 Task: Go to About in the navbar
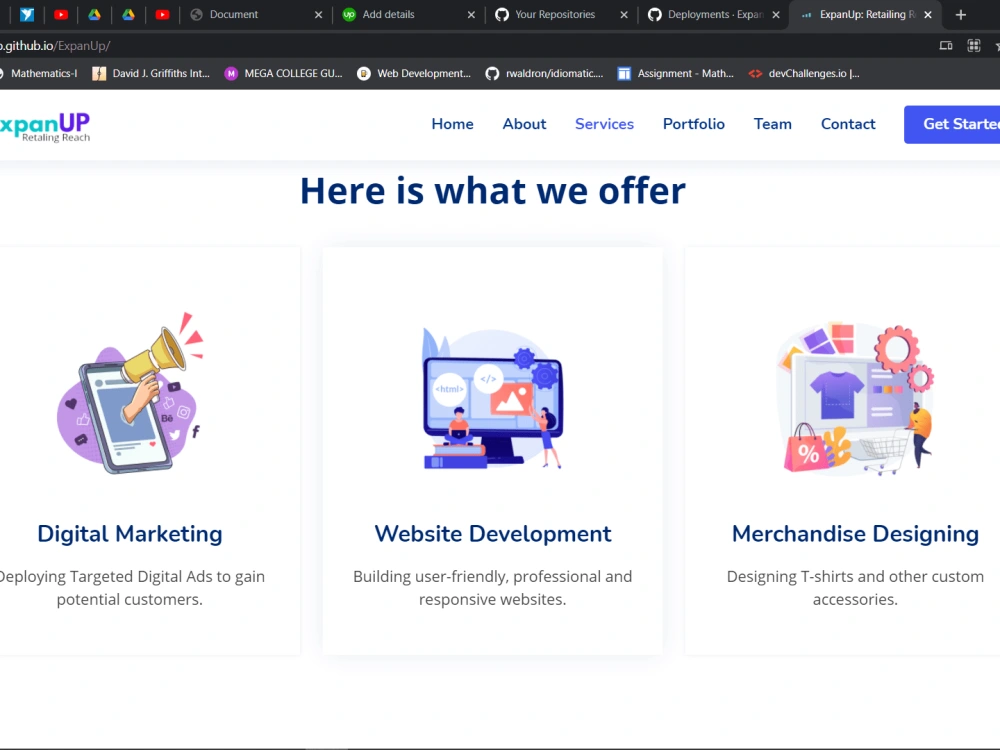(x=524, y=124)
